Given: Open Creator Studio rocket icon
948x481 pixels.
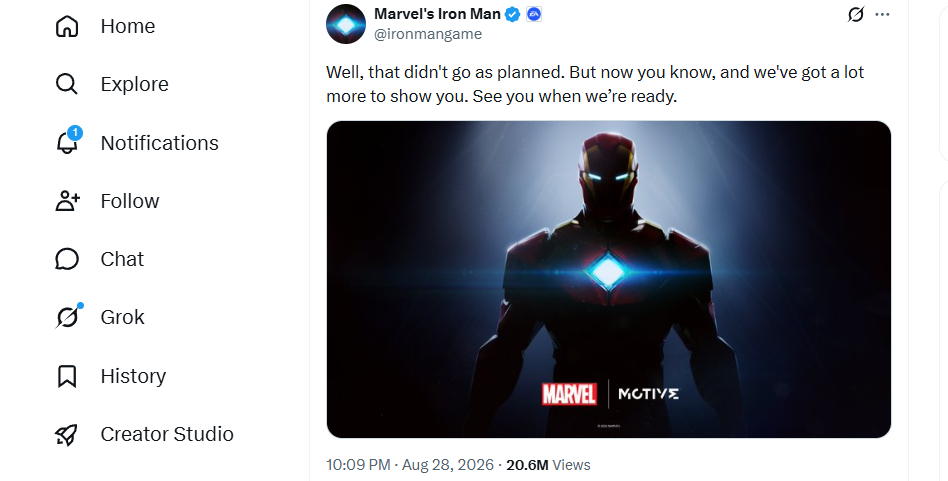Looking at the screenshot, I should pyautogui.click(x=67, y=434).
